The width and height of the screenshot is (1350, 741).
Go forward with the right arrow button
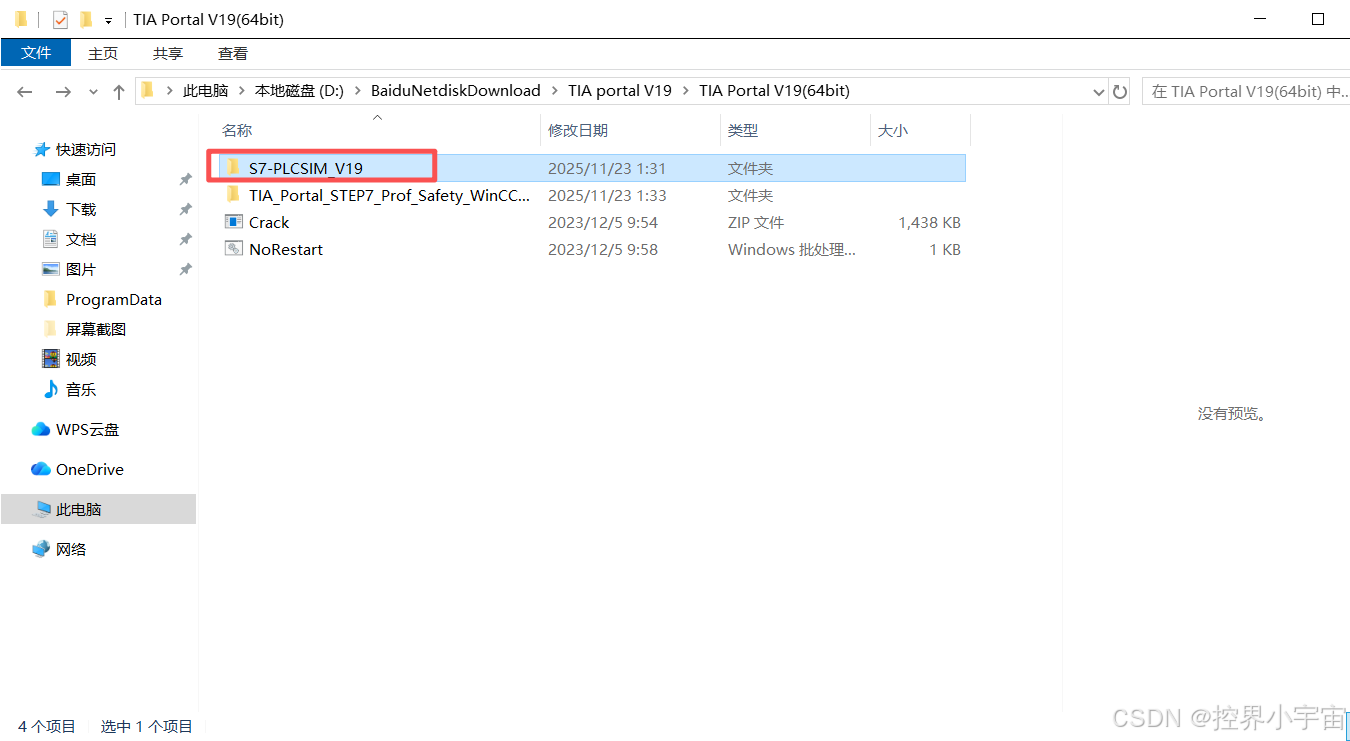click(x=62, y=91)
